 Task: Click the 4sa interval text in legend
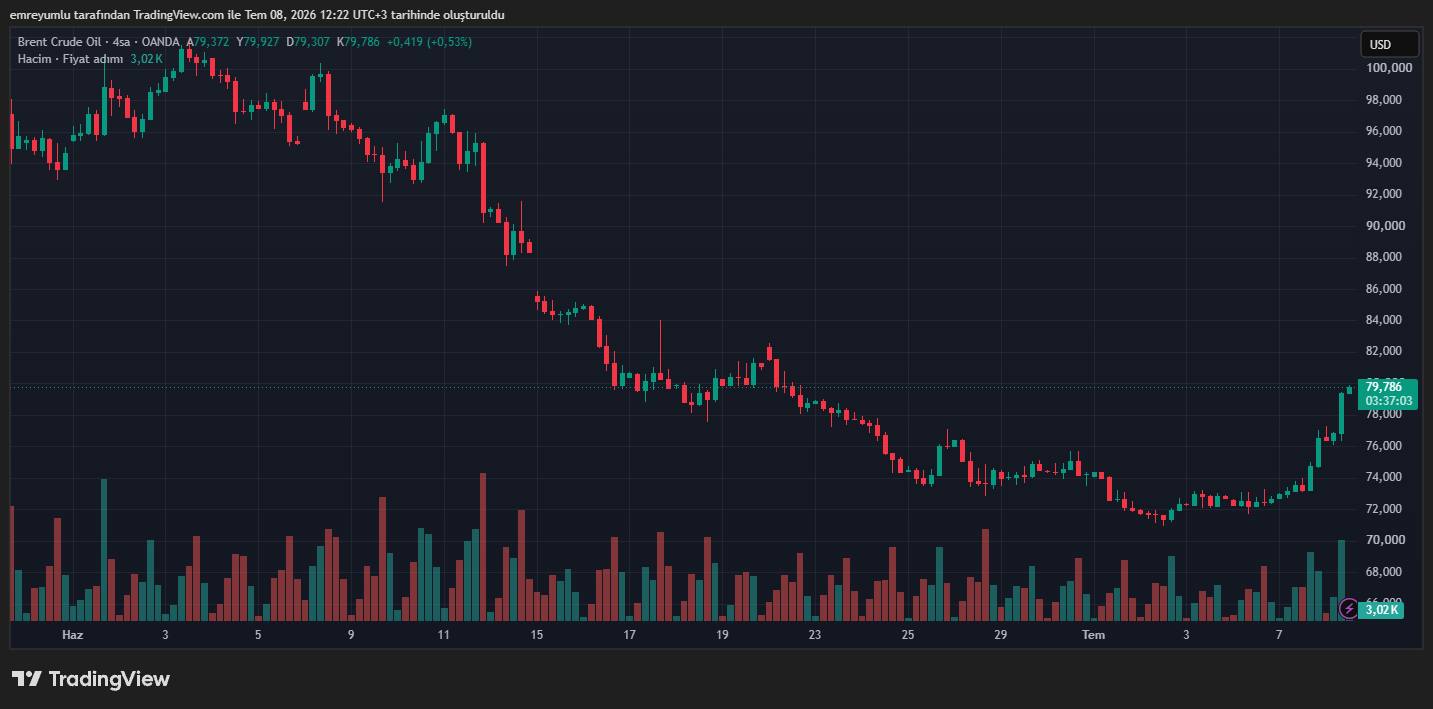tap(122, 42)
